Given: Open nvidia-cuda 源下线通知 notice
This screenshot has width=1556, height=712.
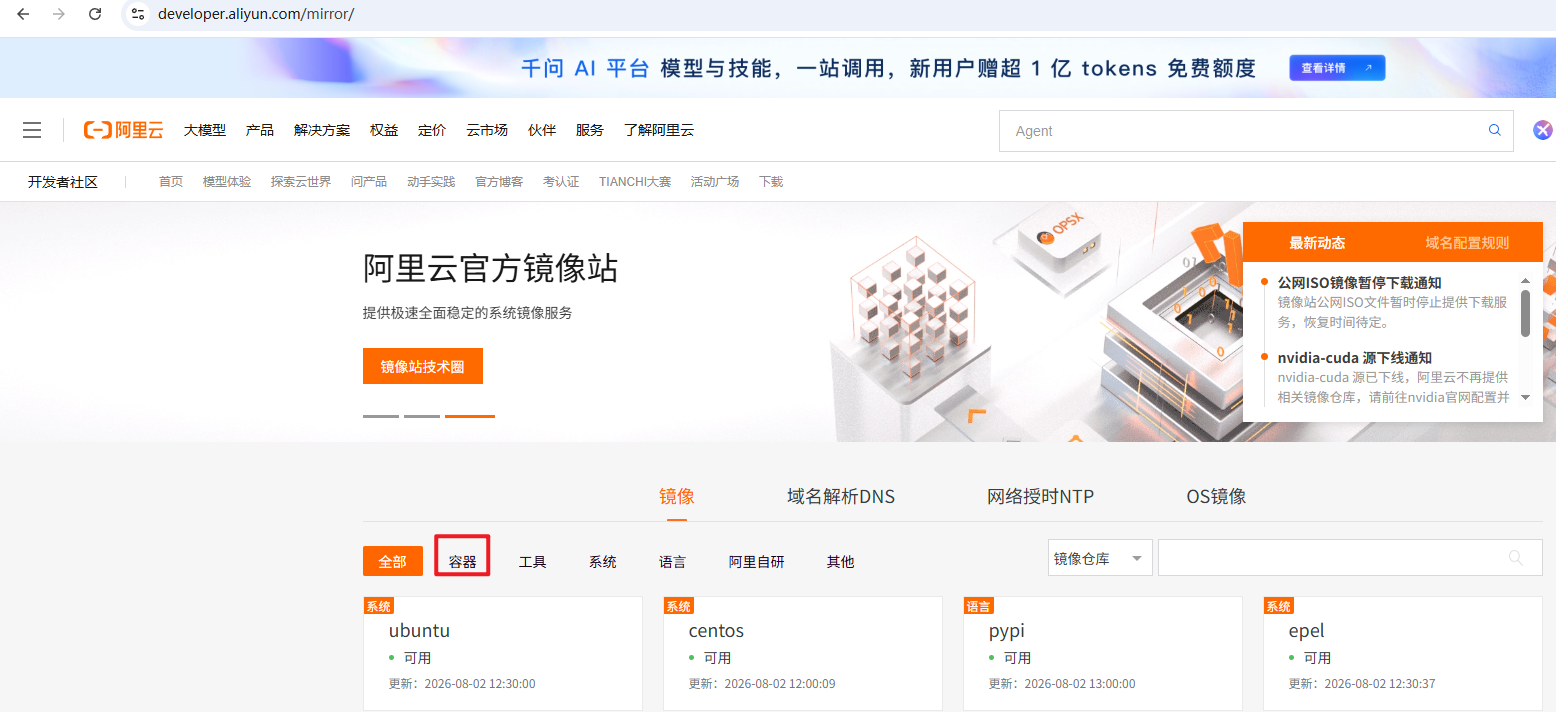Looking at the screenshot, I should [x=1354, y=358].
